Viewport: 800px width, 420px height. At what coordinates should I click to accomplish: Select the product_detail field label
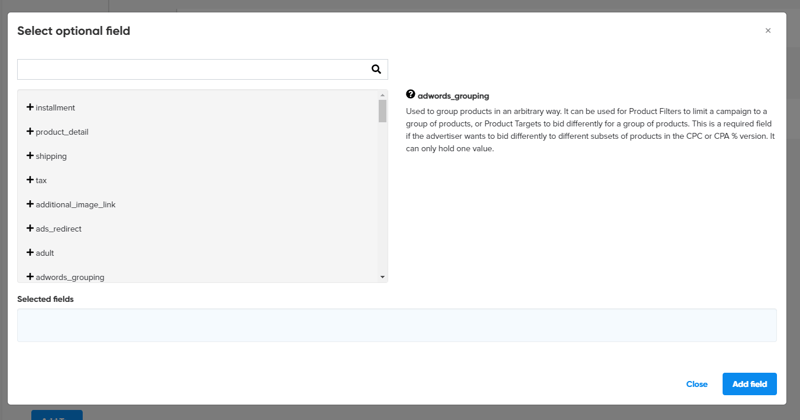coord(62,132)
